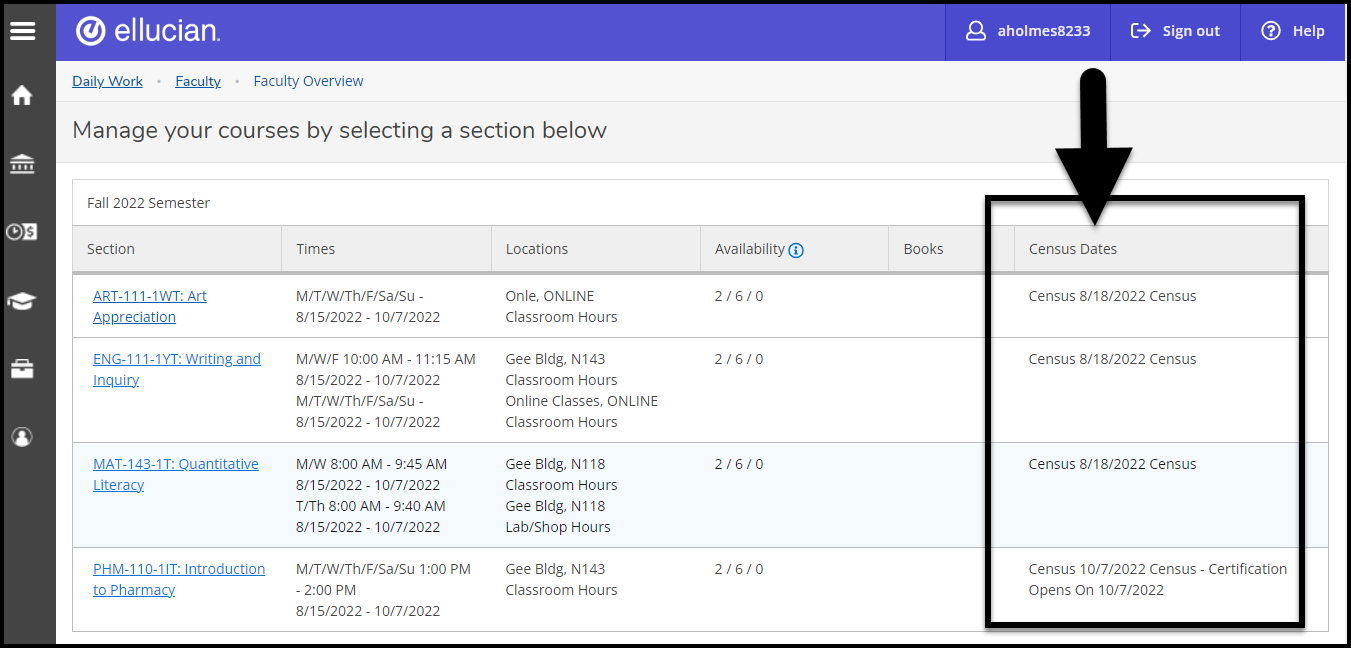Click the ART-111 availability 2 / 6 / 0
Viewport: 1351px width, 648px height.
coord(739,296)
